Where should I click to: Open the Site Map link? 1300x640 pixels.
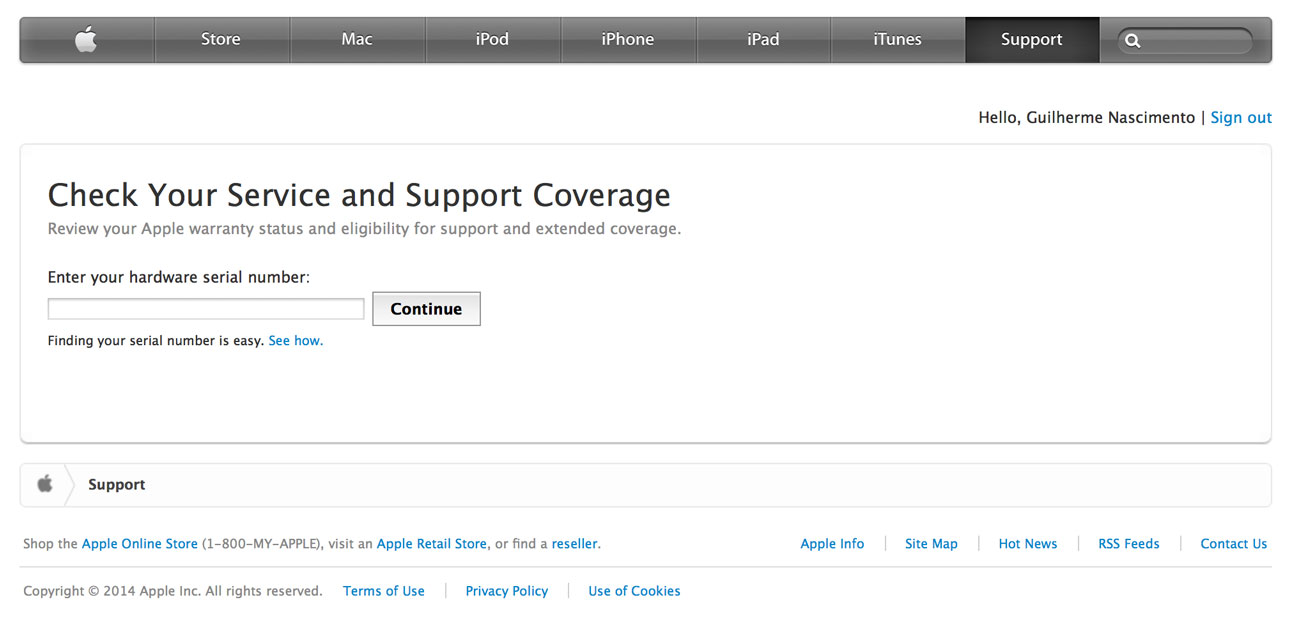(x=931, y=544)
